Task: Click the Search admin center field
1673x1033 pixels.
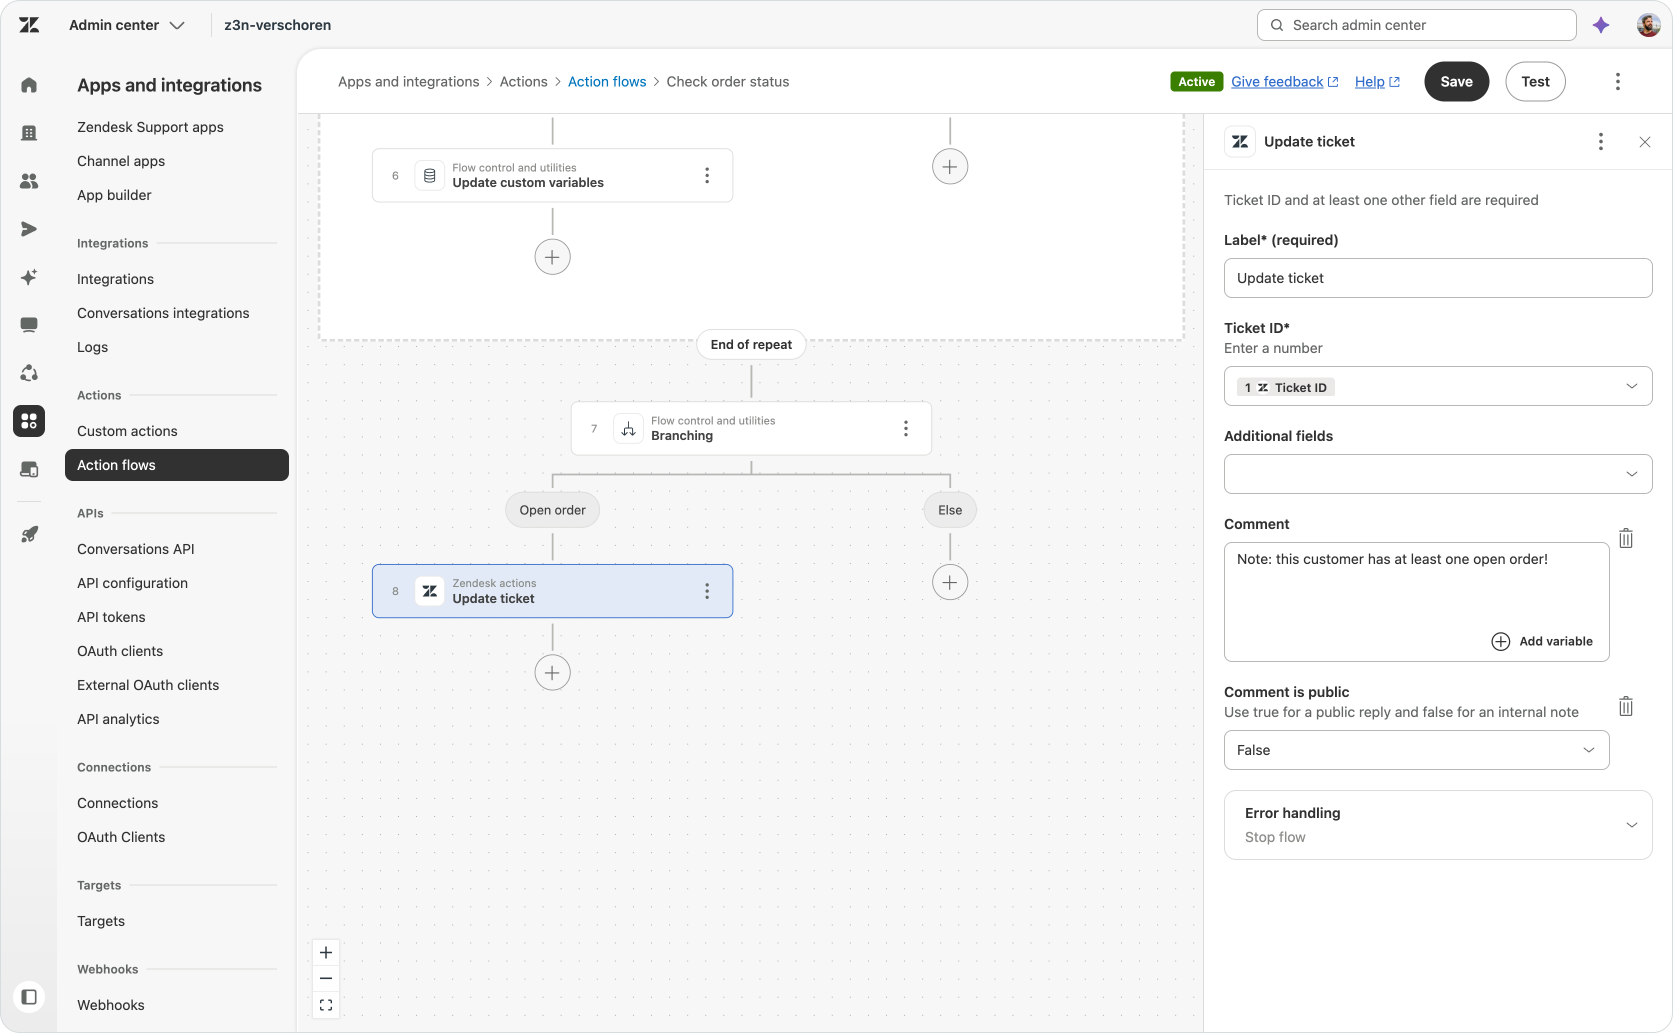Action: 1416,25
